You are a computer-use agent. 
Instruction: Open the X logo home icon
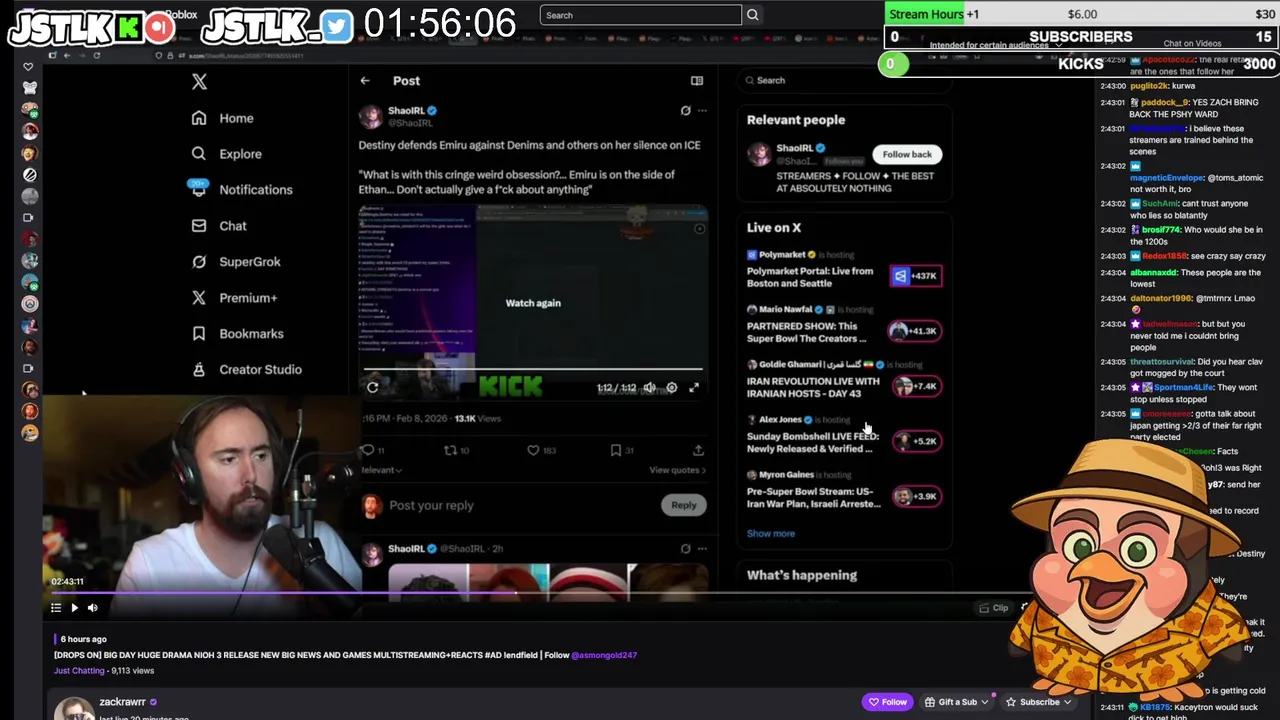[199, 82]
